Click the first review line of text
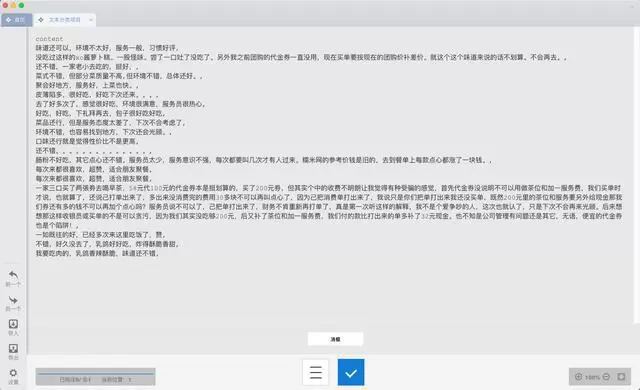The width and height of the screenshot is (640, 390). 107,48
